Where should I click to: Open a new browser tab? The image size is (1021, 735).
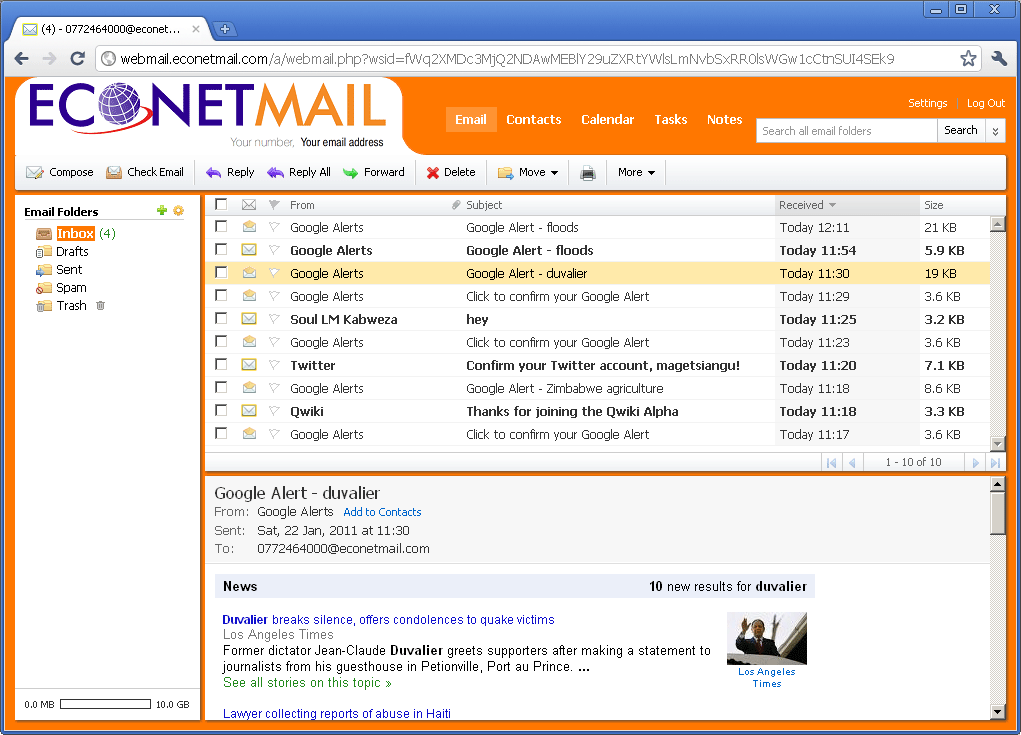[225, 29]
